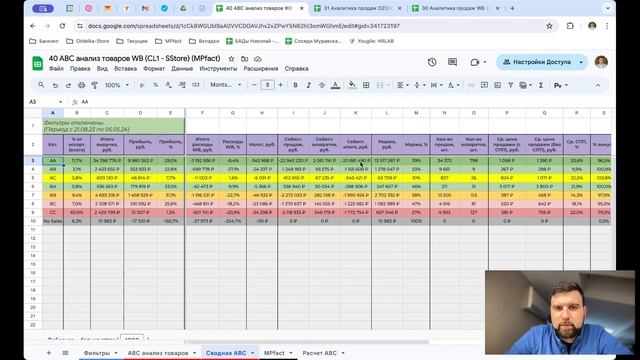Add a new sheet with plus
Screen dimensions: 640x360
point(49,353)
